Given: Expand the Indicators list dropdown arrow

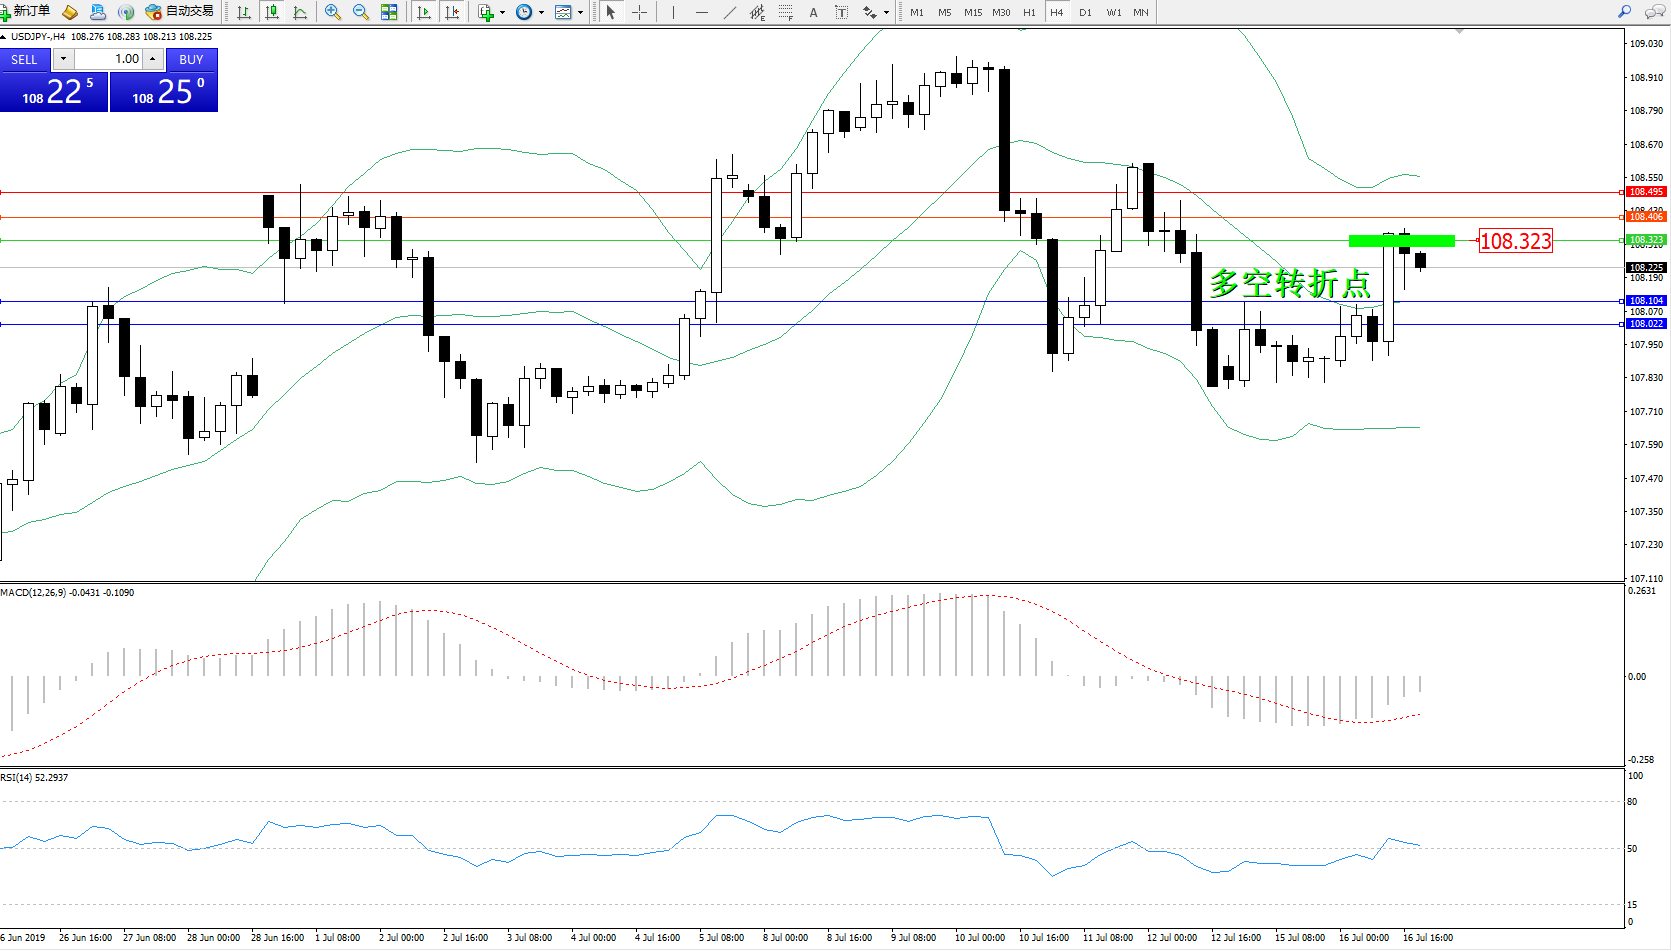Looking at the screenshot, I should coord(502,13).
